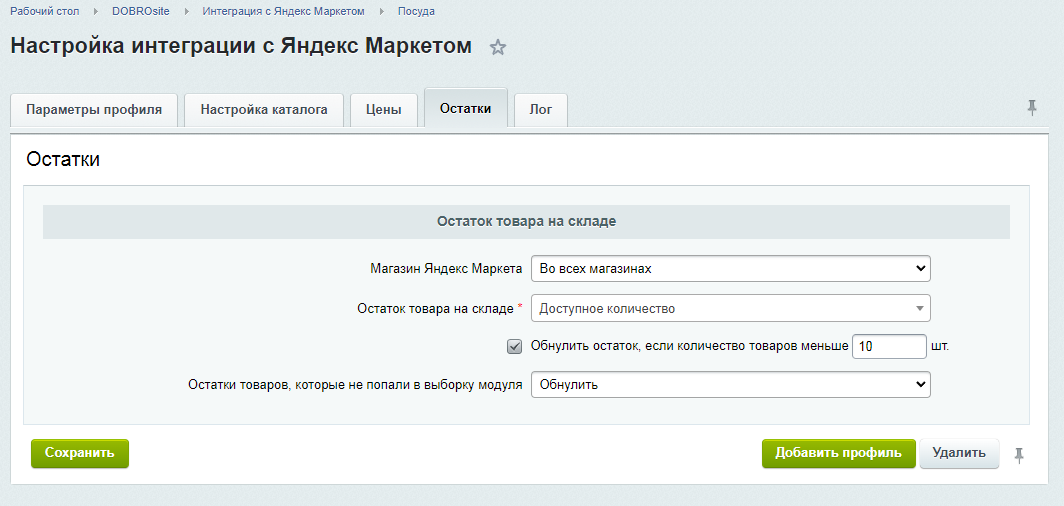This screenshot has height=506, width=1064.
Task: Select the Остатки tab
Action: tap(466, 109)
